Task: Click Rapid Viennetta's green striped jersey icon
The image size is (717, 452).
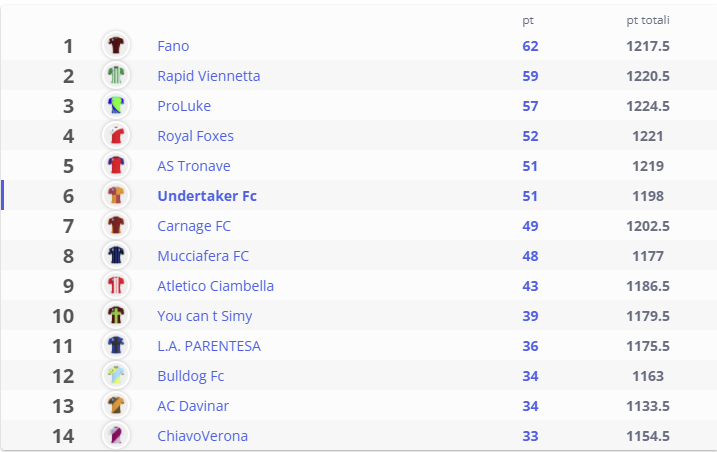Action: (116, 75)
